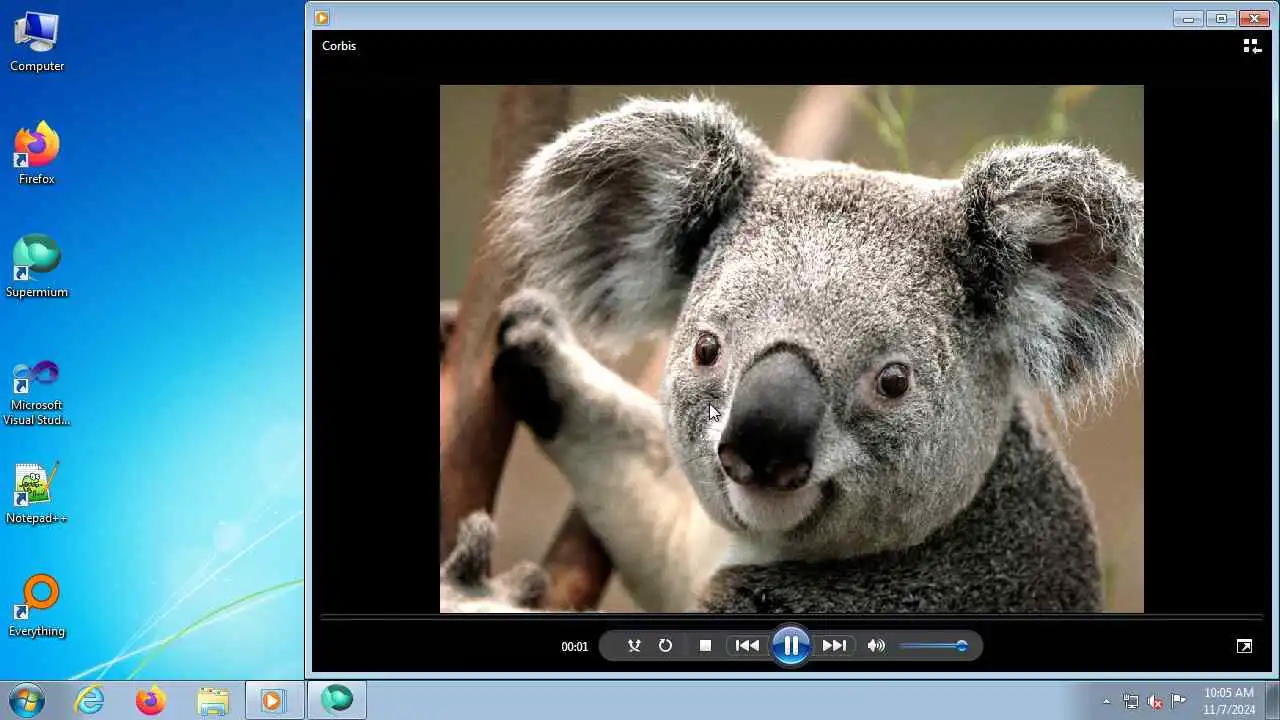Mute the player's volume speaker icon
This screenshot has width=1280, height=720.
[876, 646]
